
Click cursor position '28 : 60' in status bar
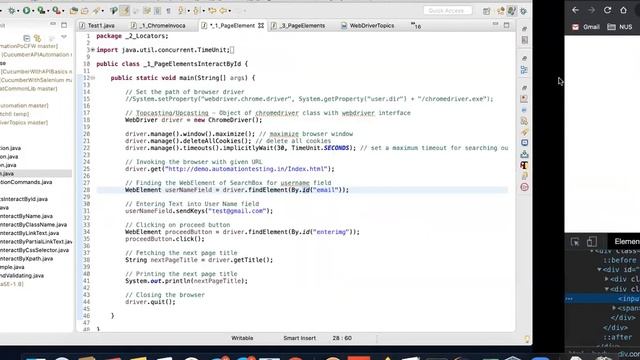342,338
